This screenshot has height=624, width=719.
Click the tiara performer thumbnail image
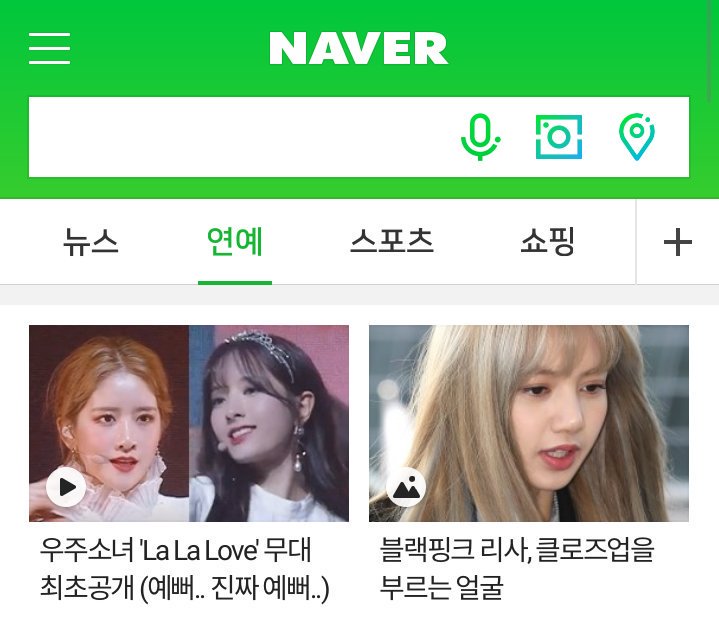coord(269,423)
